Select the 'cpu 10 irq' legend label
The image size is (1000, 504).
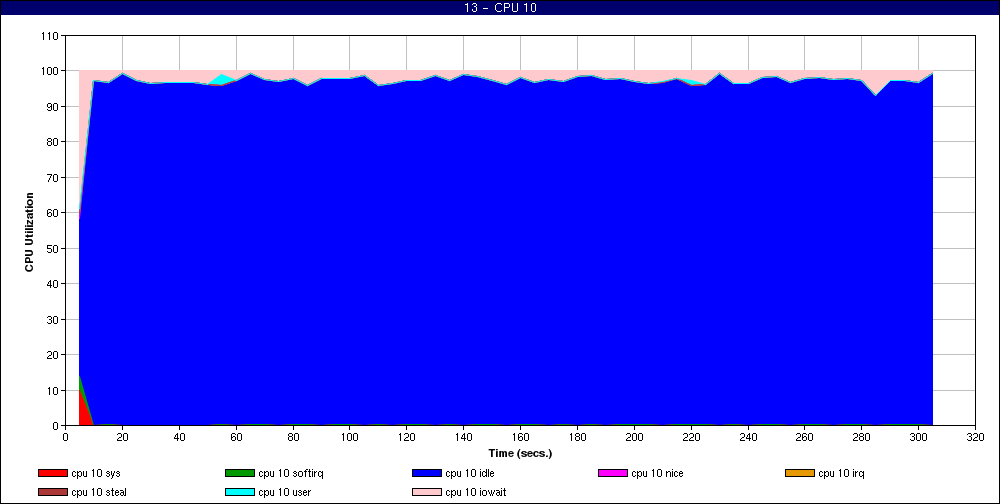coord(841,473)
